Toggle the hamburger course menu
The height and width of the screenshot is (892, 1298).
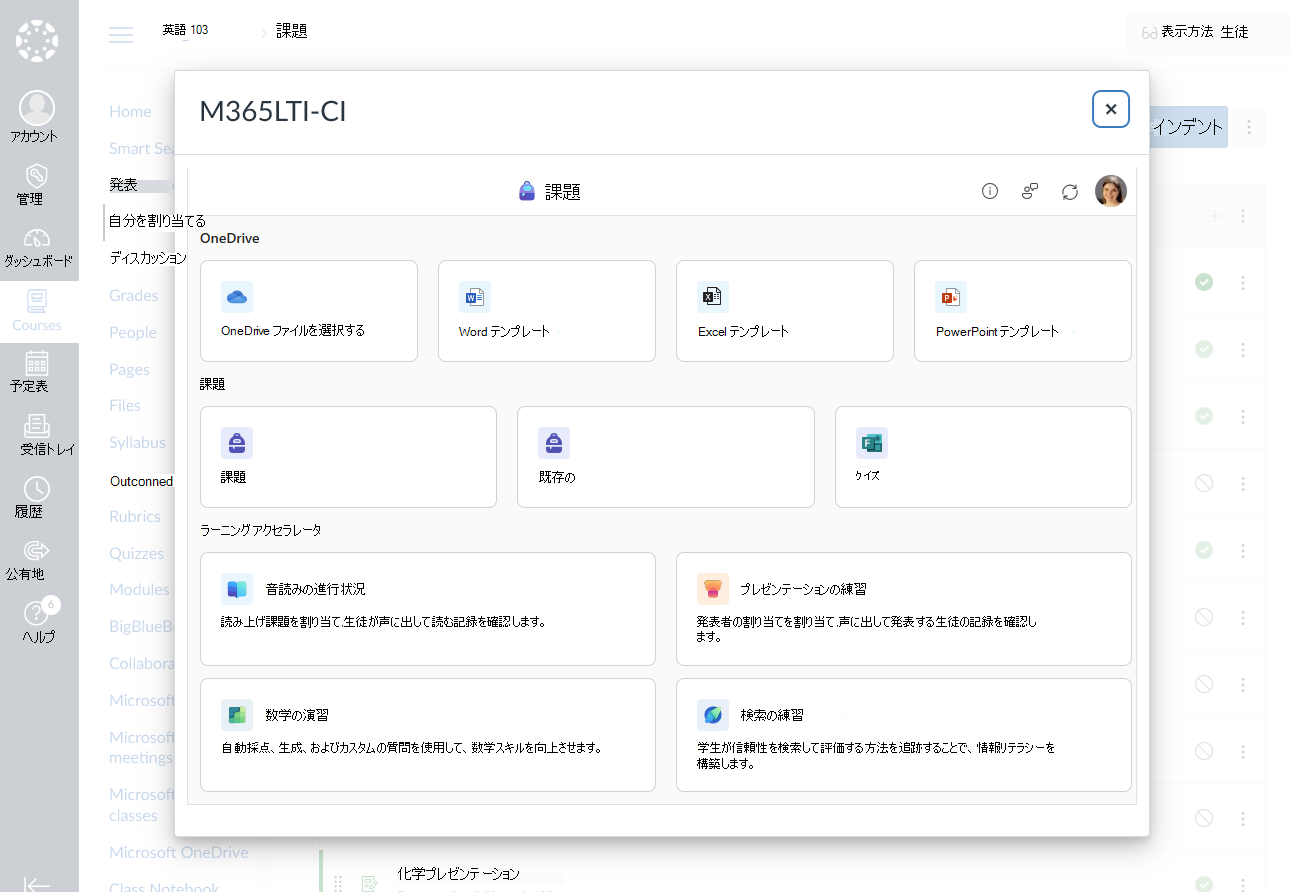[121, 35]
